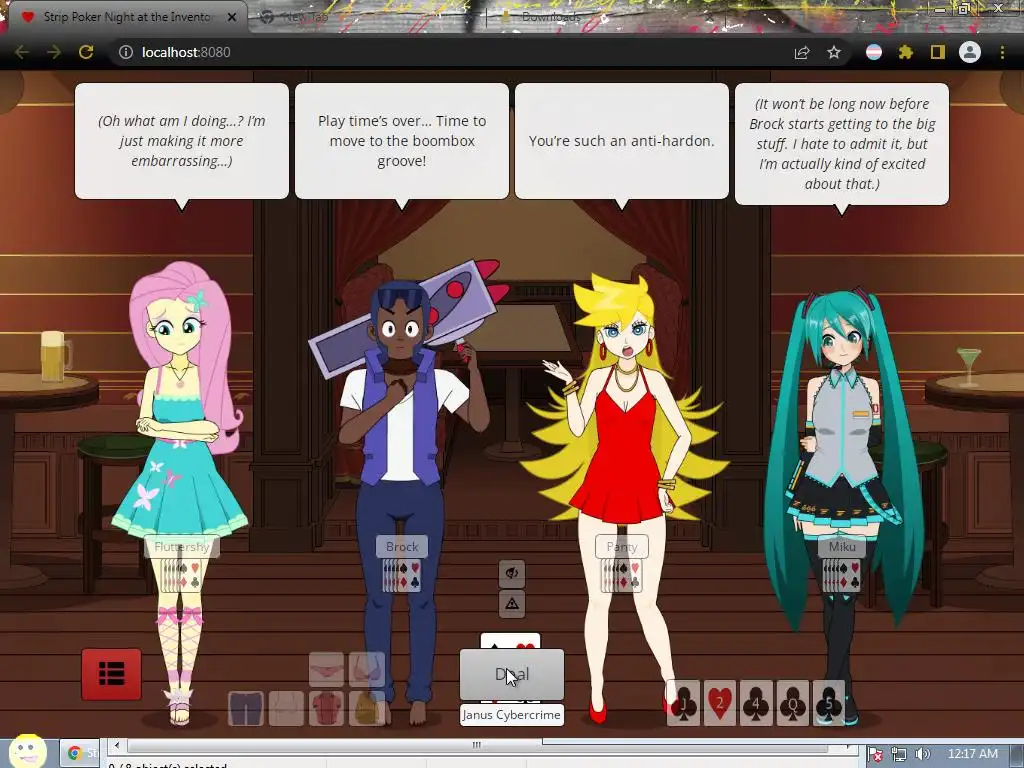The width and height of the screenshot is (1024, 768).
Task: Click Panty's 'anti-hardon' speech bubble
Action: click(x=622, y=140)
